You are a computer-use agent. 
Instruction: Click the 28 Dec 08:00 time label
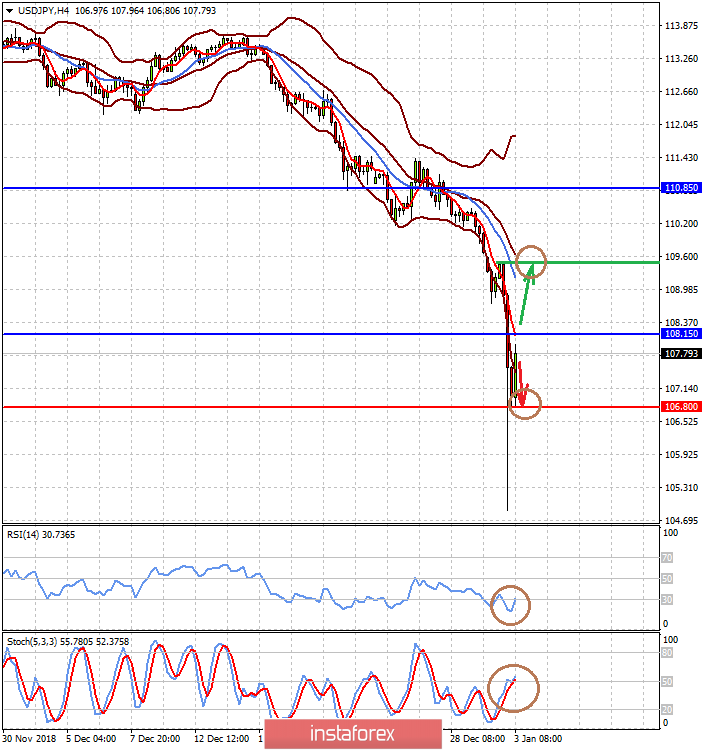477,739
